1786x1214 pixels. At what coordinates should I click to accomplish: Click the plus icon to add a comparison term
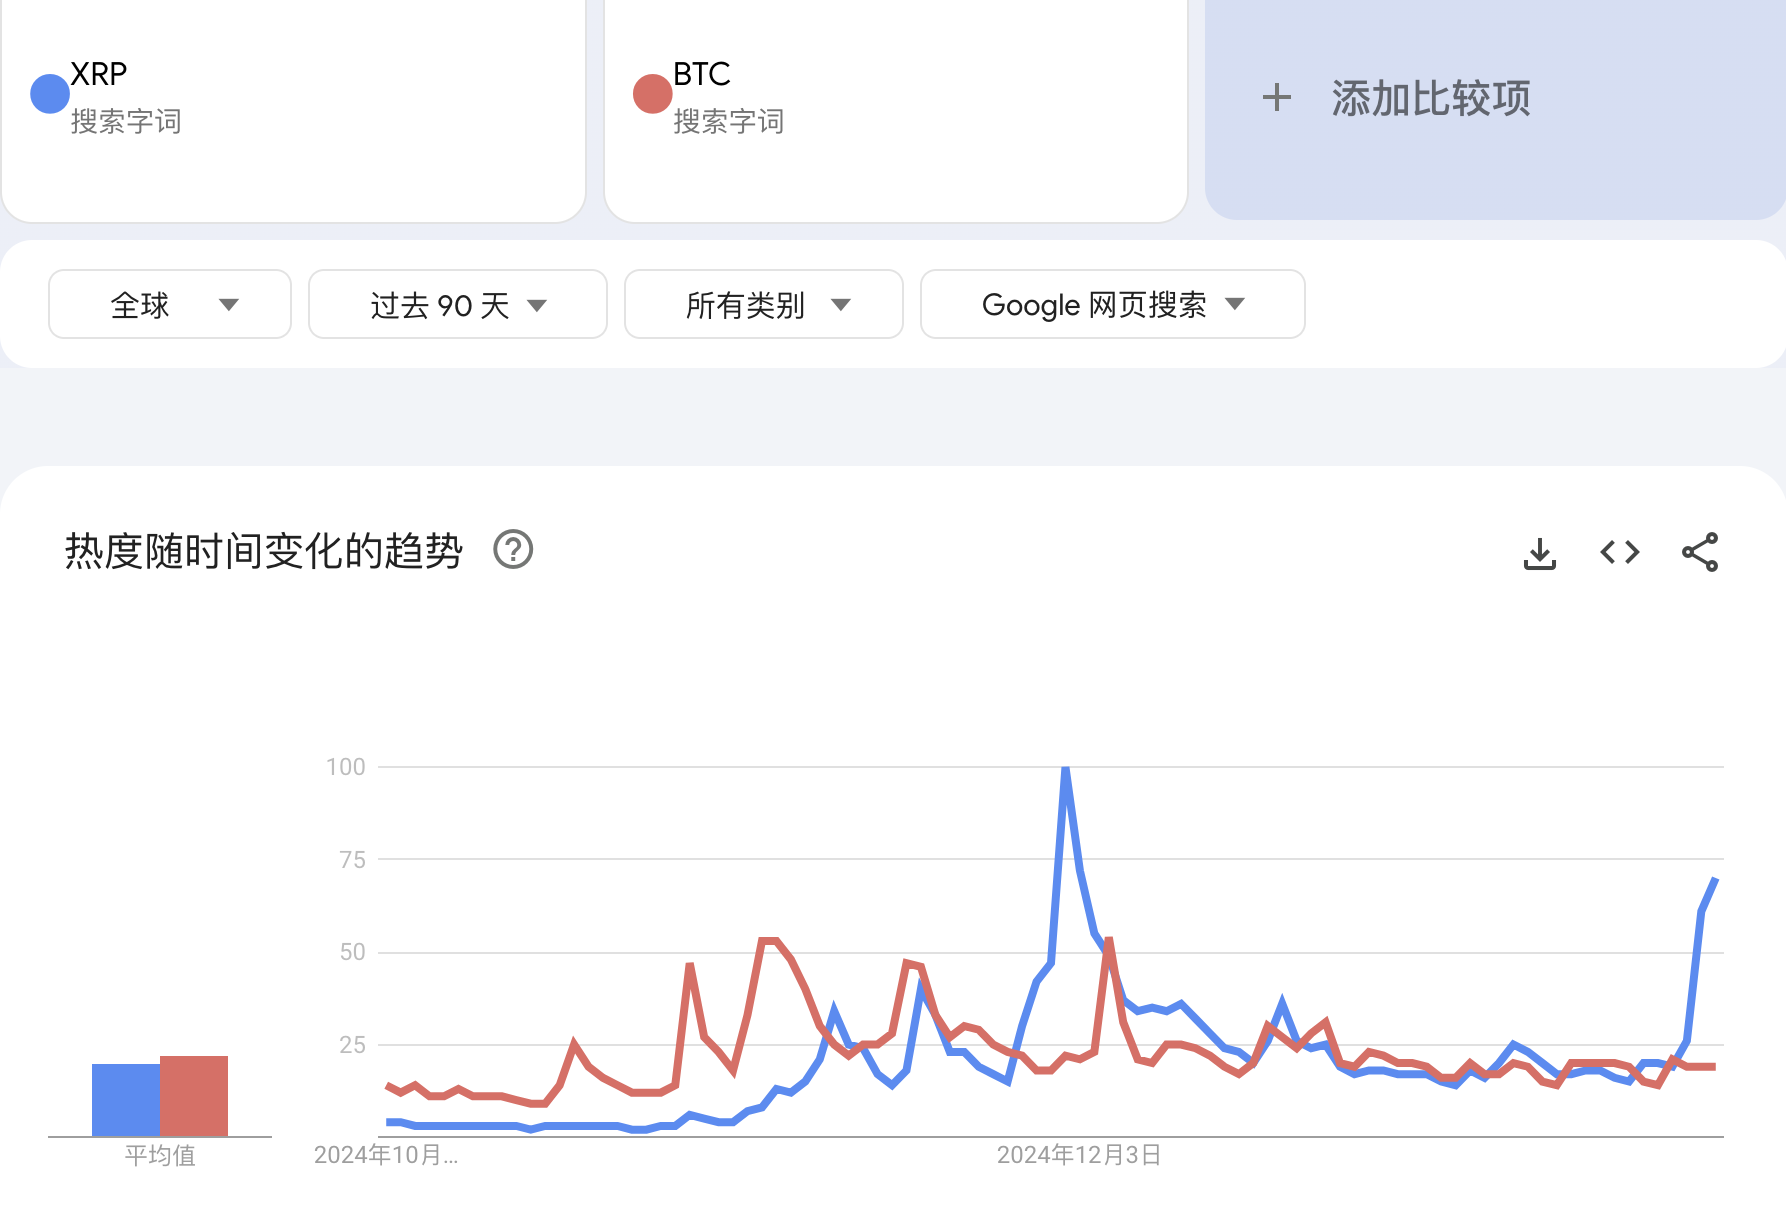(1276, 97)
